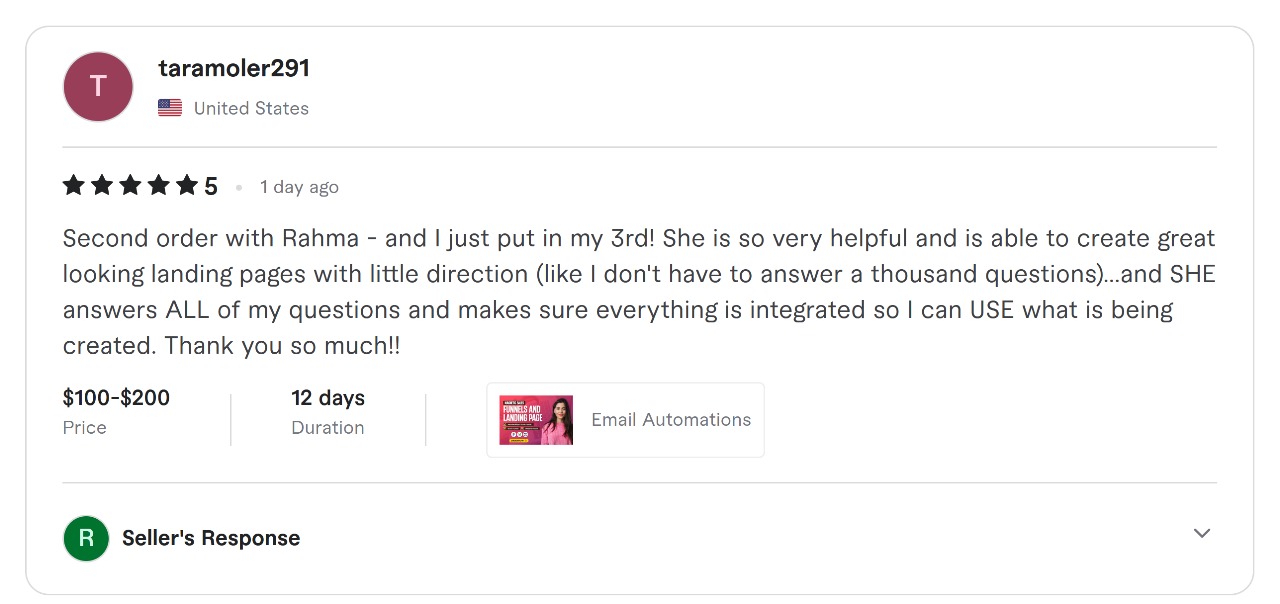
Task: Click the 12 days duration value
Action: coord(328,398)
